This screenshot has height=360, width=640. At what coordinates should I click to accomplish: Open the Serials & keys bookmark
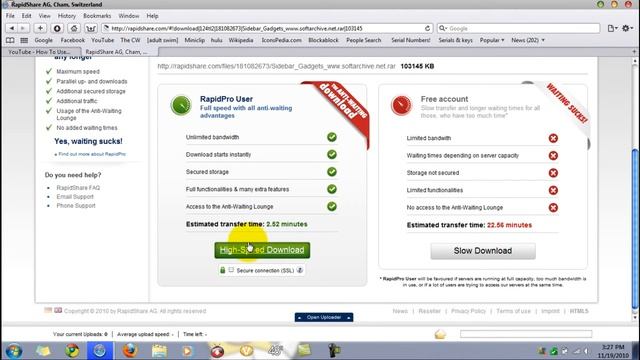pos(456,40)
